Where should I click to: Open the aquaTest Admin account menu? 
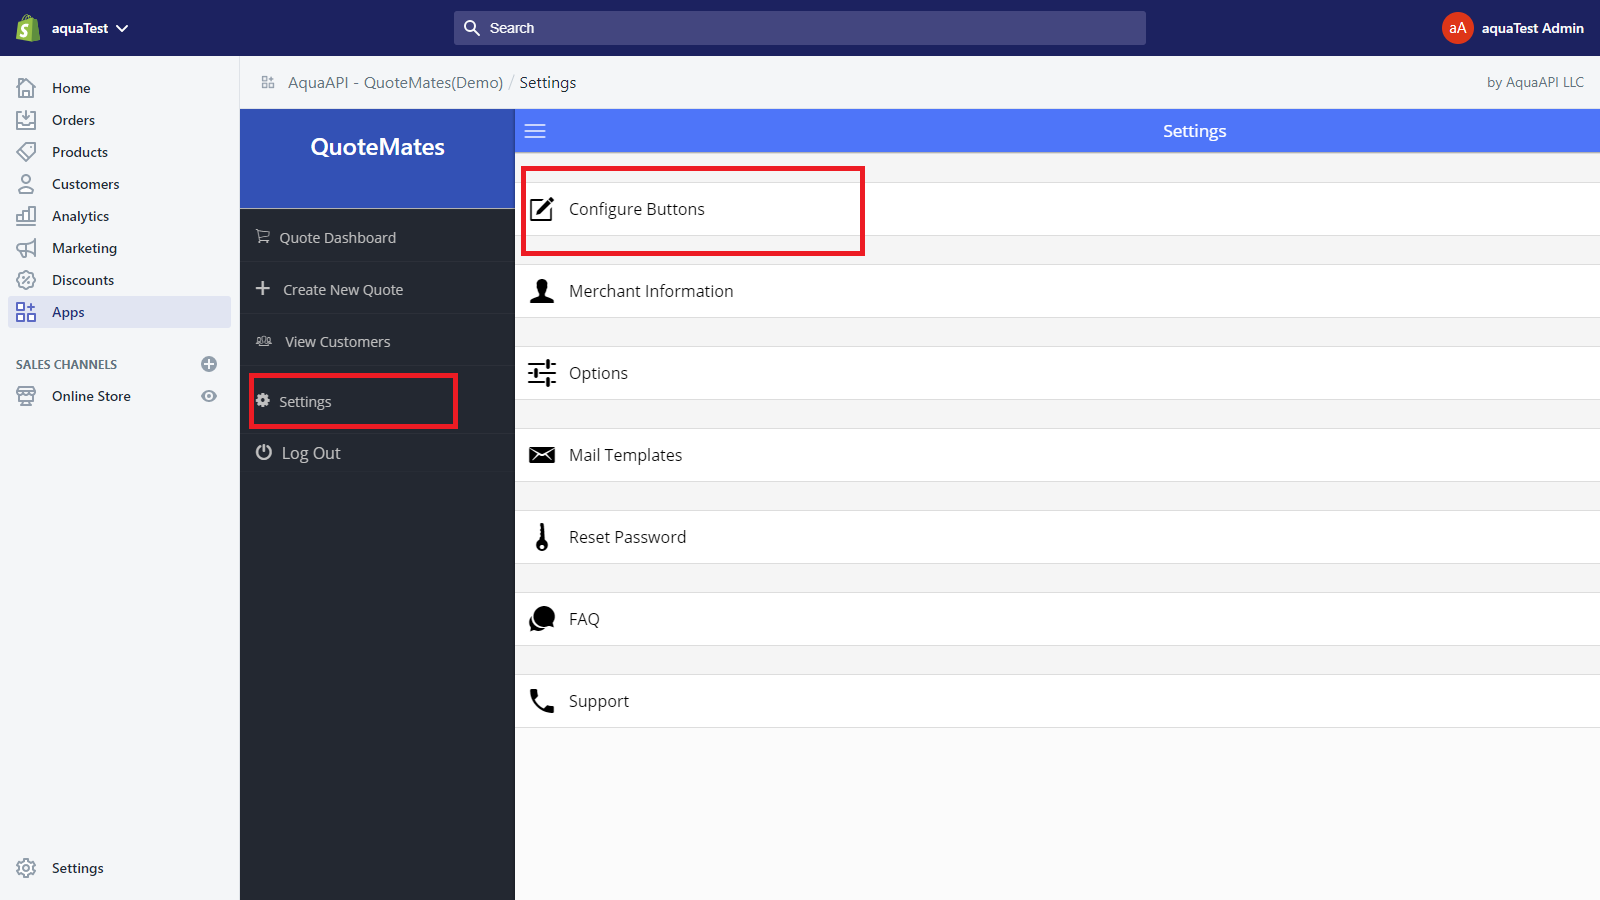click(1532, 28)
